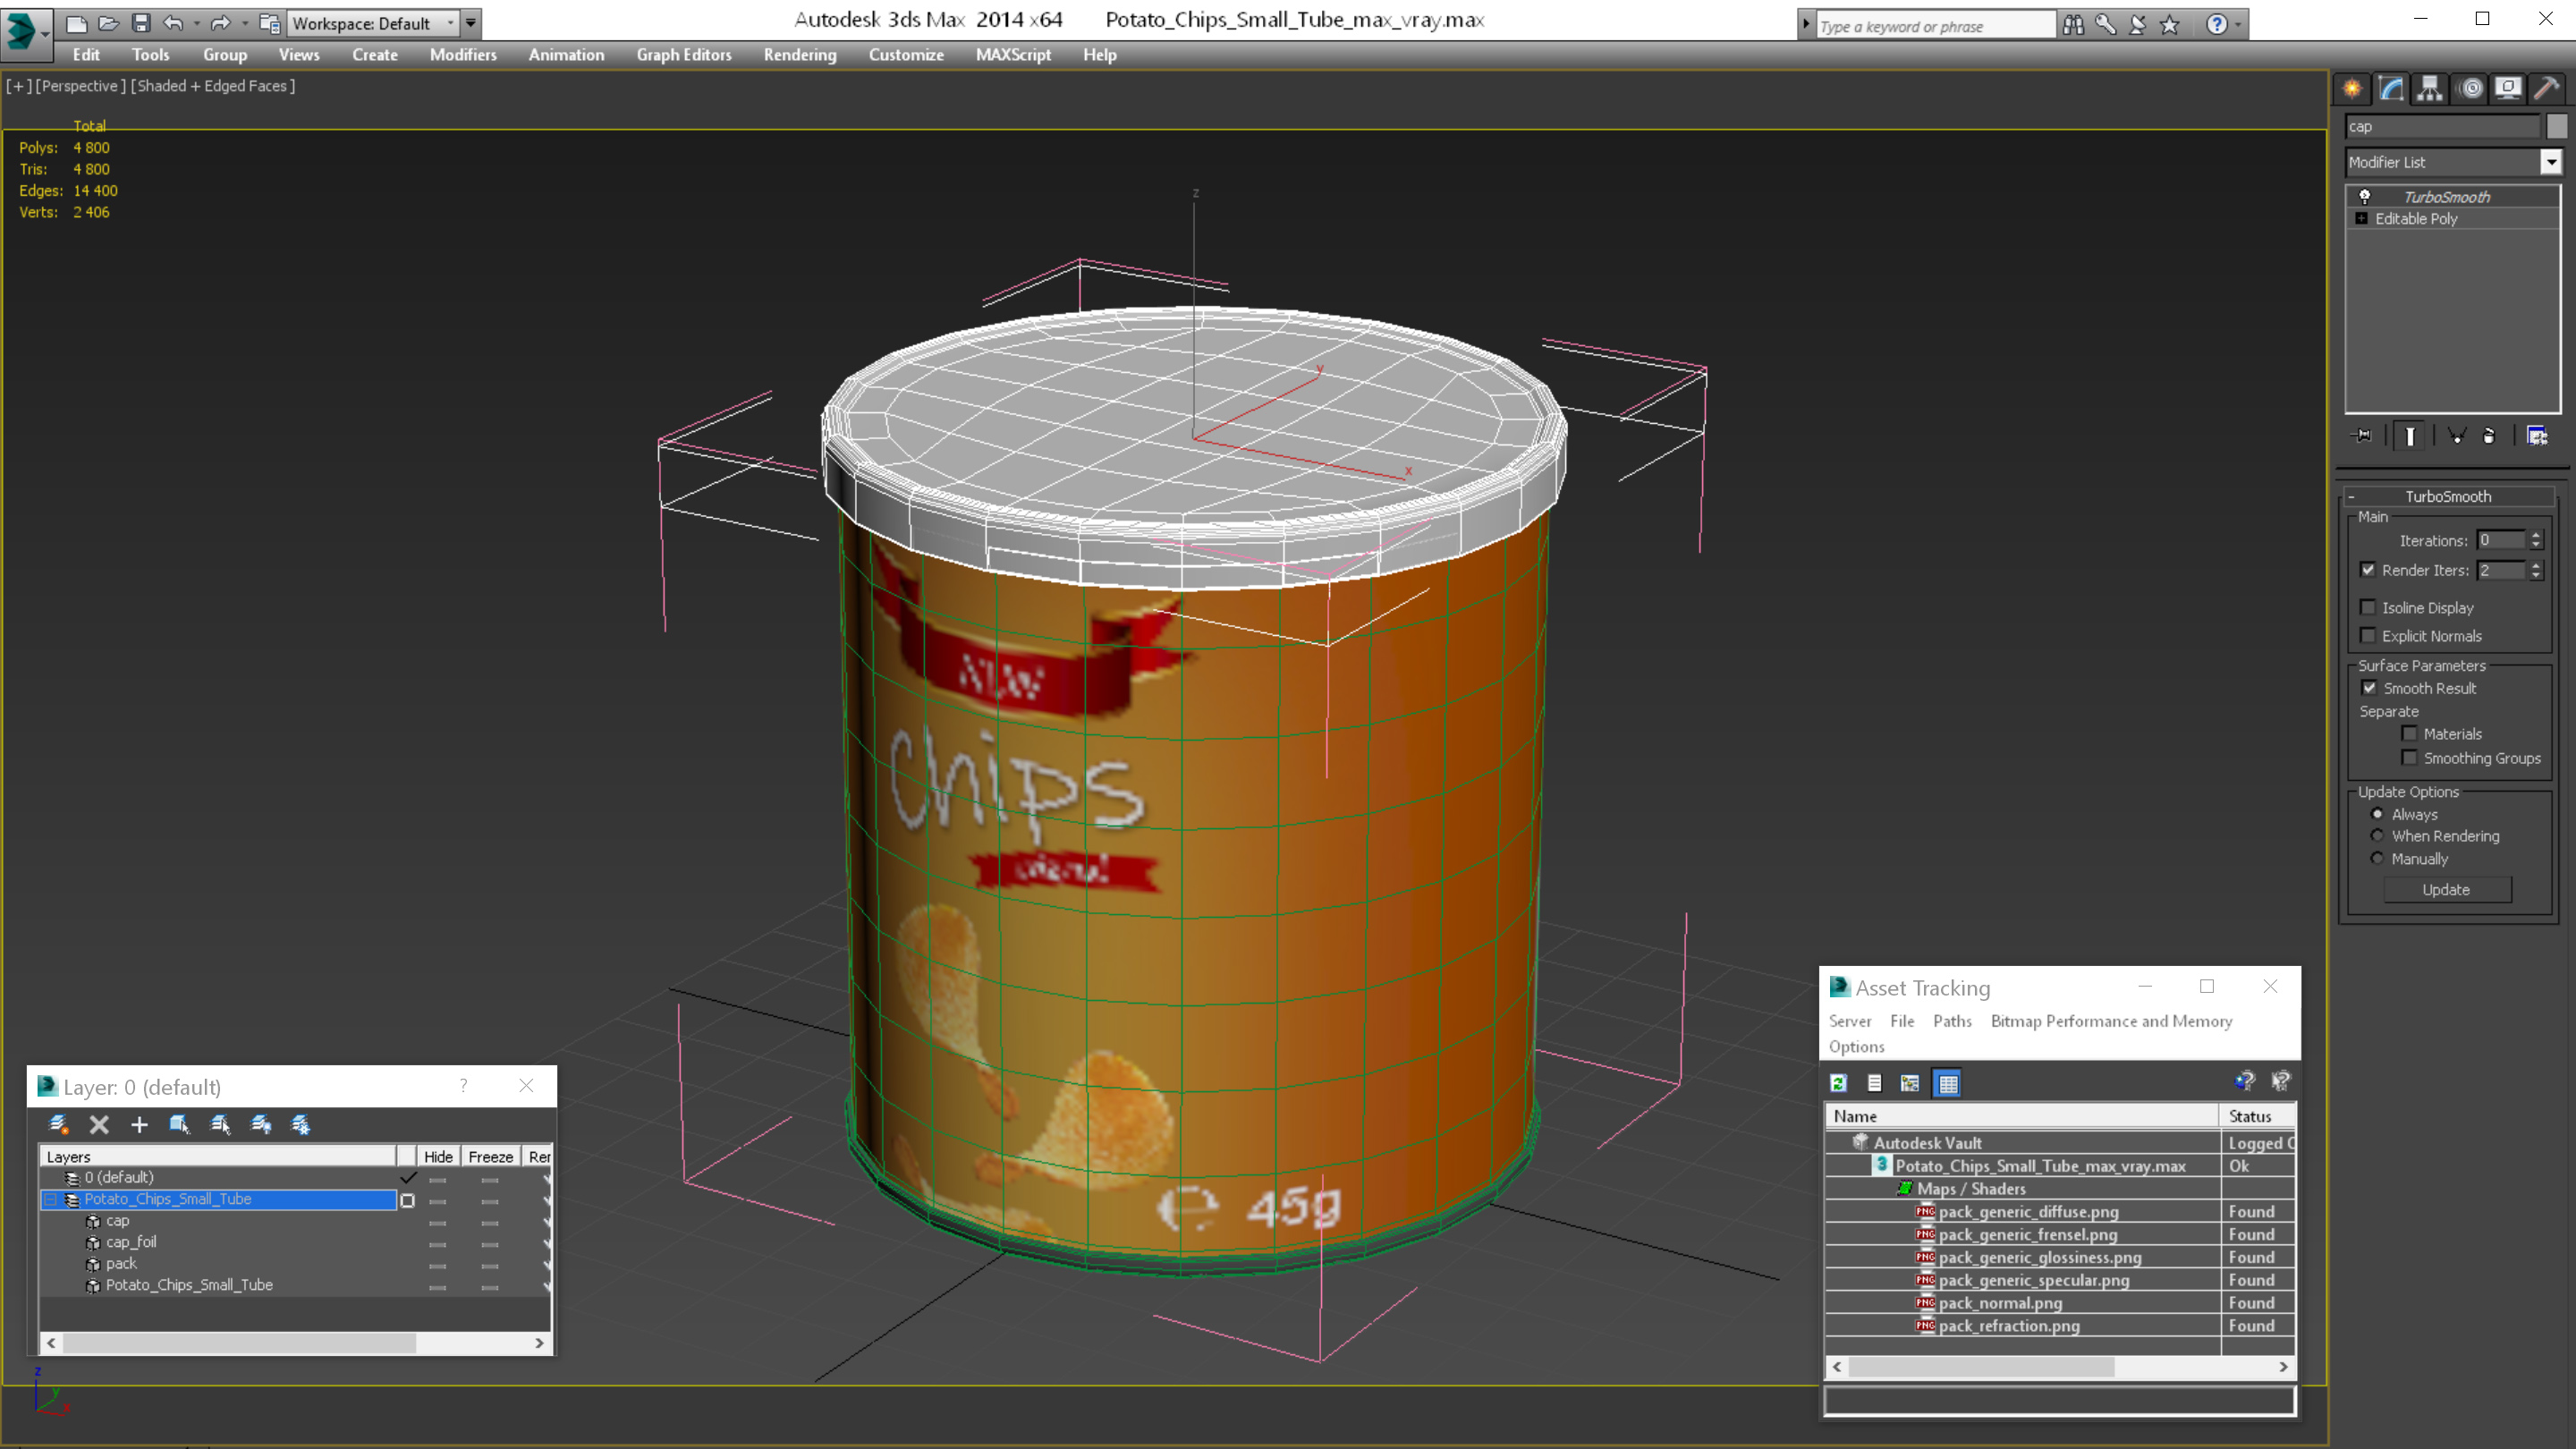
Task: Open the MAXScript menu
Action: pyautogui.click(x=1013, y=55)
